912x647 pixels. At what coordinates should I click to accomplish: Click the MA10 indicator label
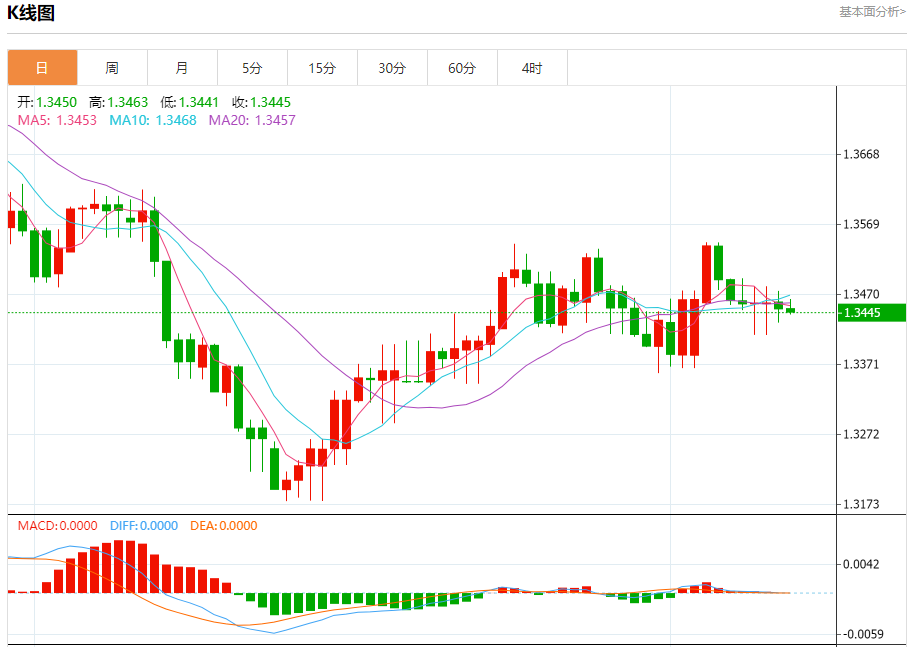pyautogui.click(x=152, y=120)
